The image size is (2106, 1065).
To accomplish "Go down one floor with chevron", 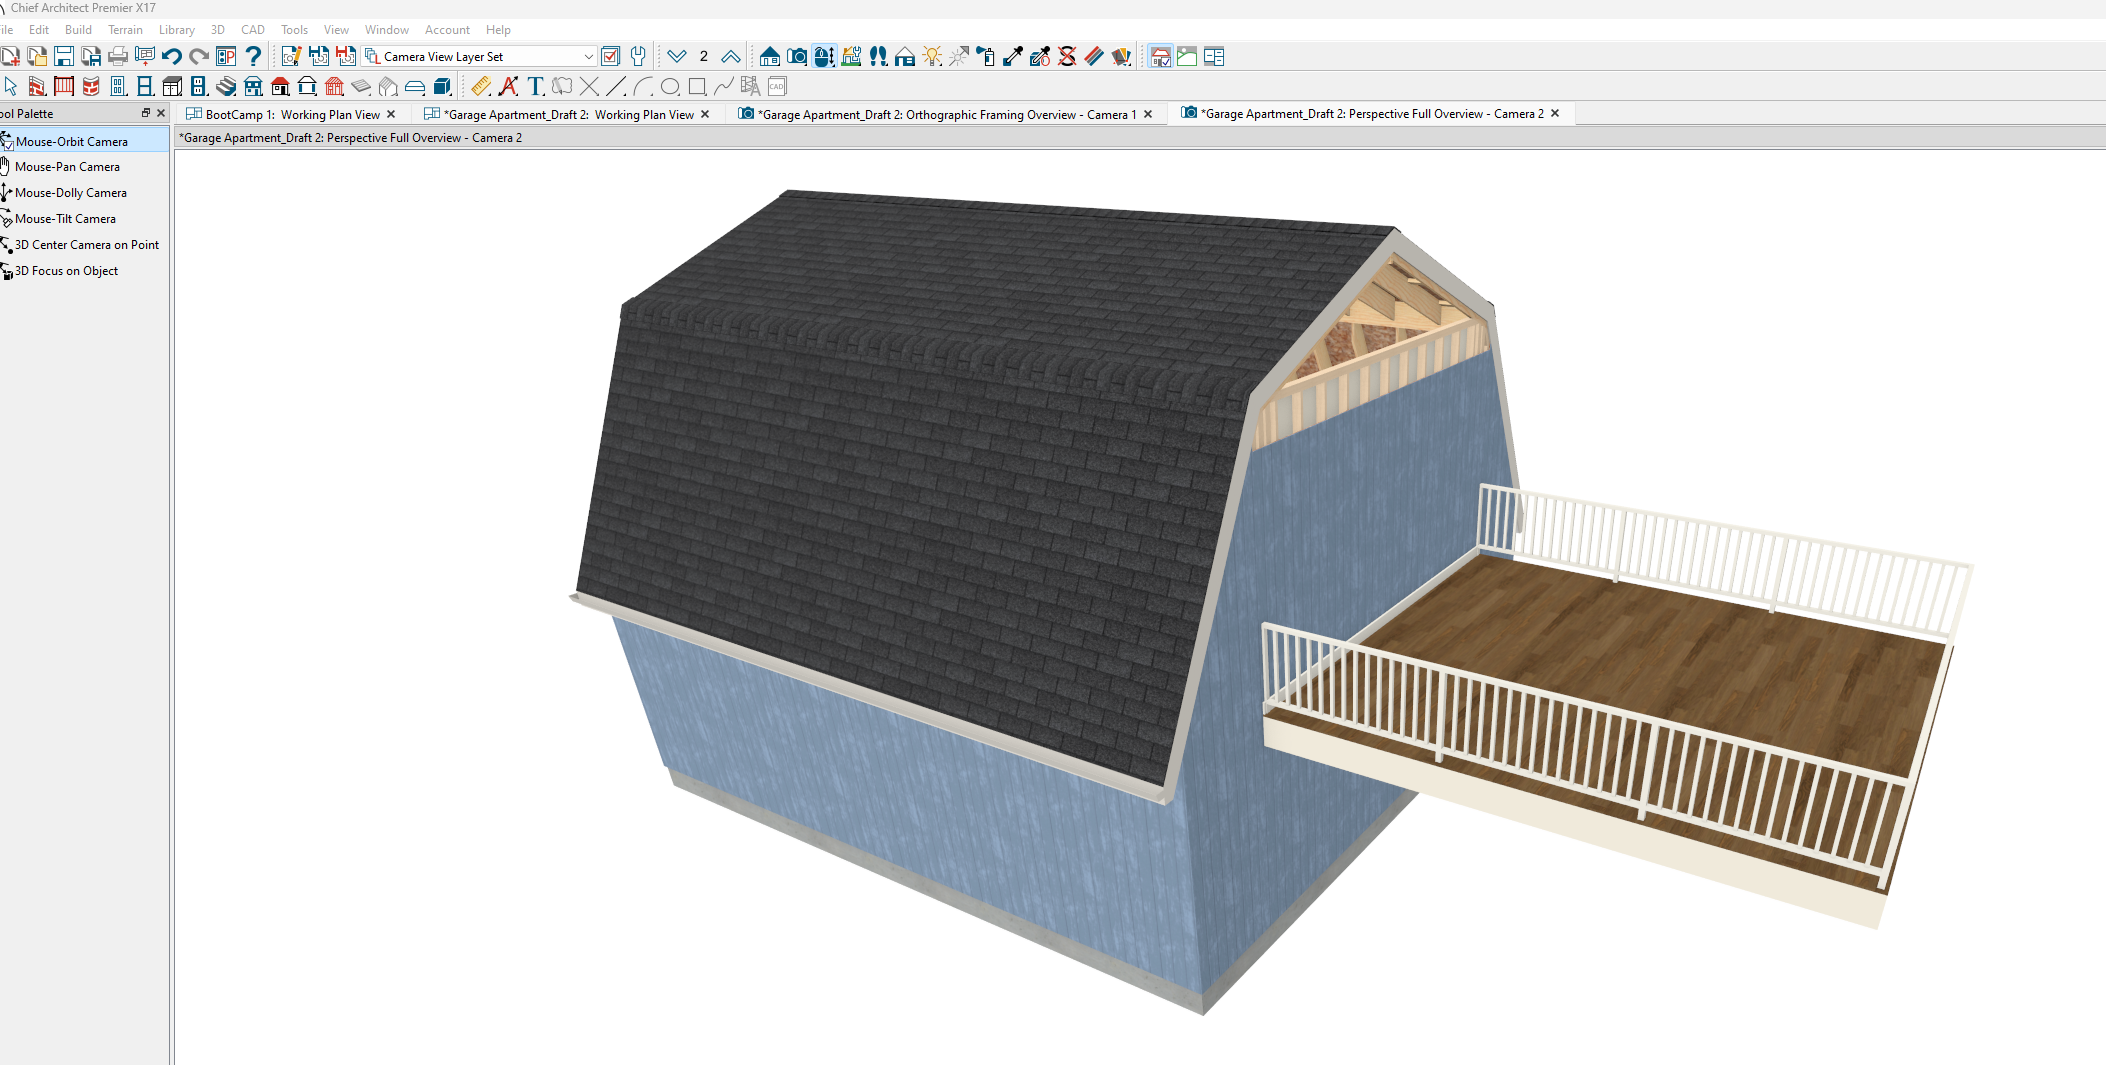I will click(677, 57).
